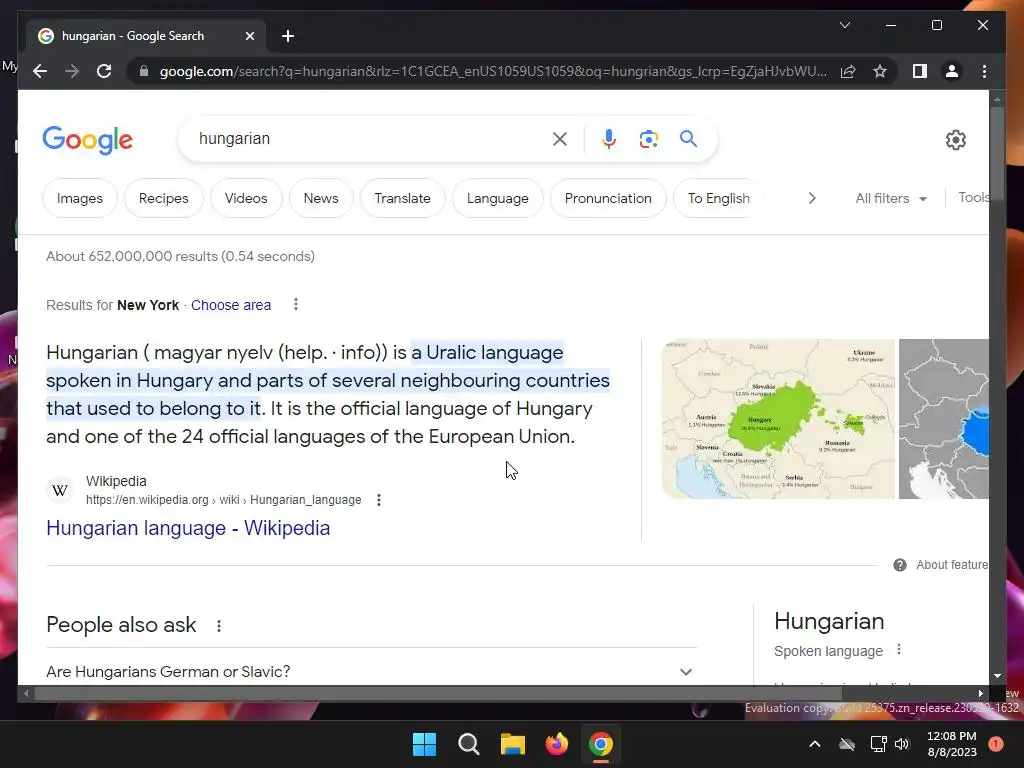This screenshot has width=1024, height=768.
Task: Expand 'Are Hungarians German or Slavic?' question
Action: pos(372,671)
